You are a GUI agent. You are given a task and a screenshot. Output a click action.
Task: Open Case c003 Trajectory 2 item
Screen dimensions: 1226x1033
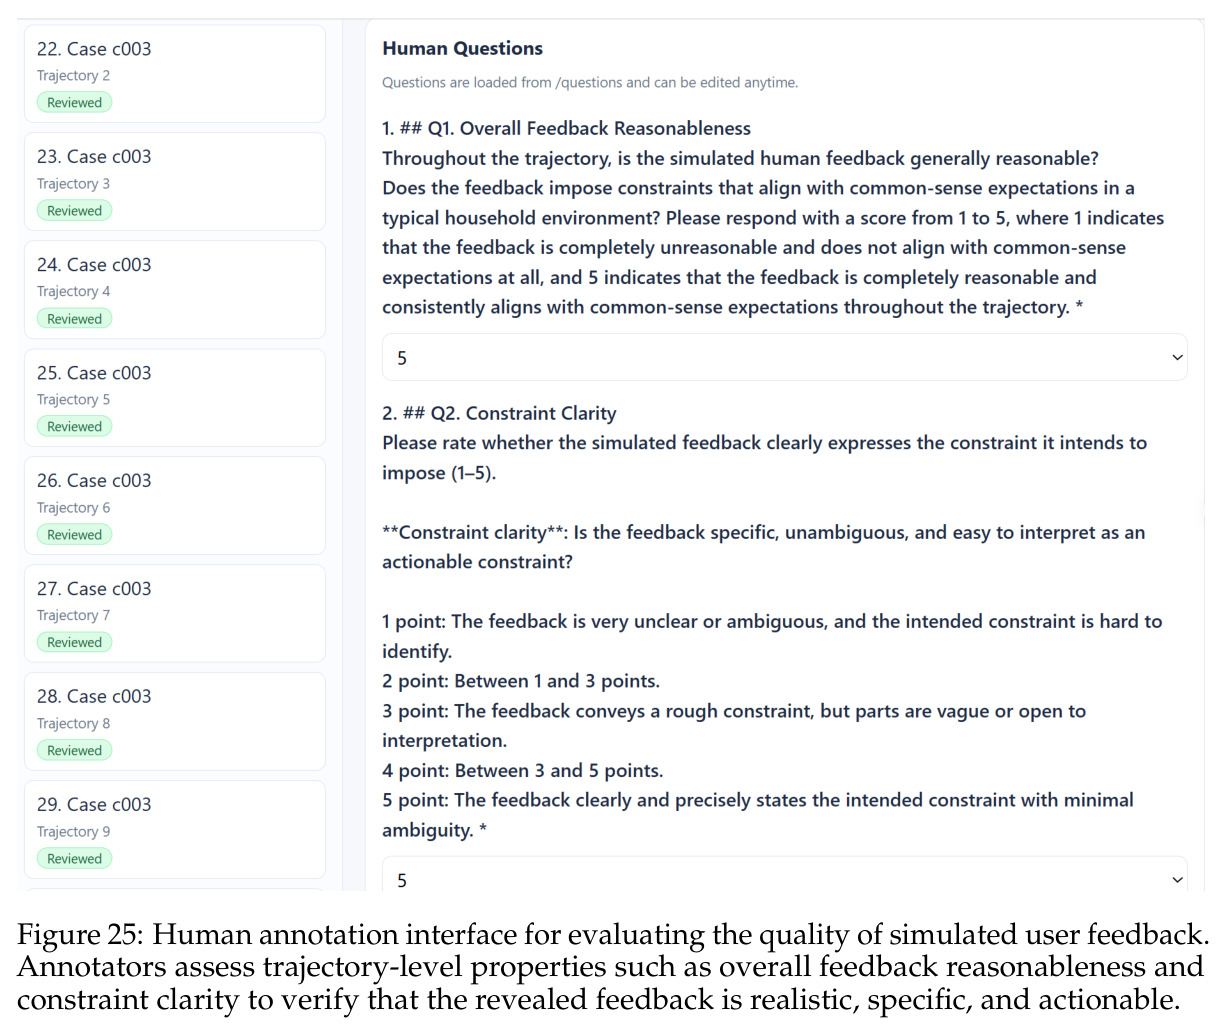click(x=175, y=74)
